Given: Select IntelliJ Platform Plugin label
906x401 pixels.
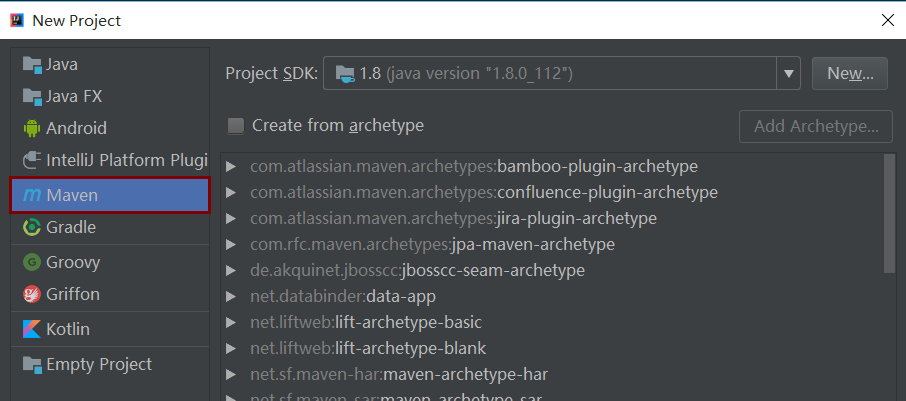Looking at the screenshot, I should tap(127, 160).
